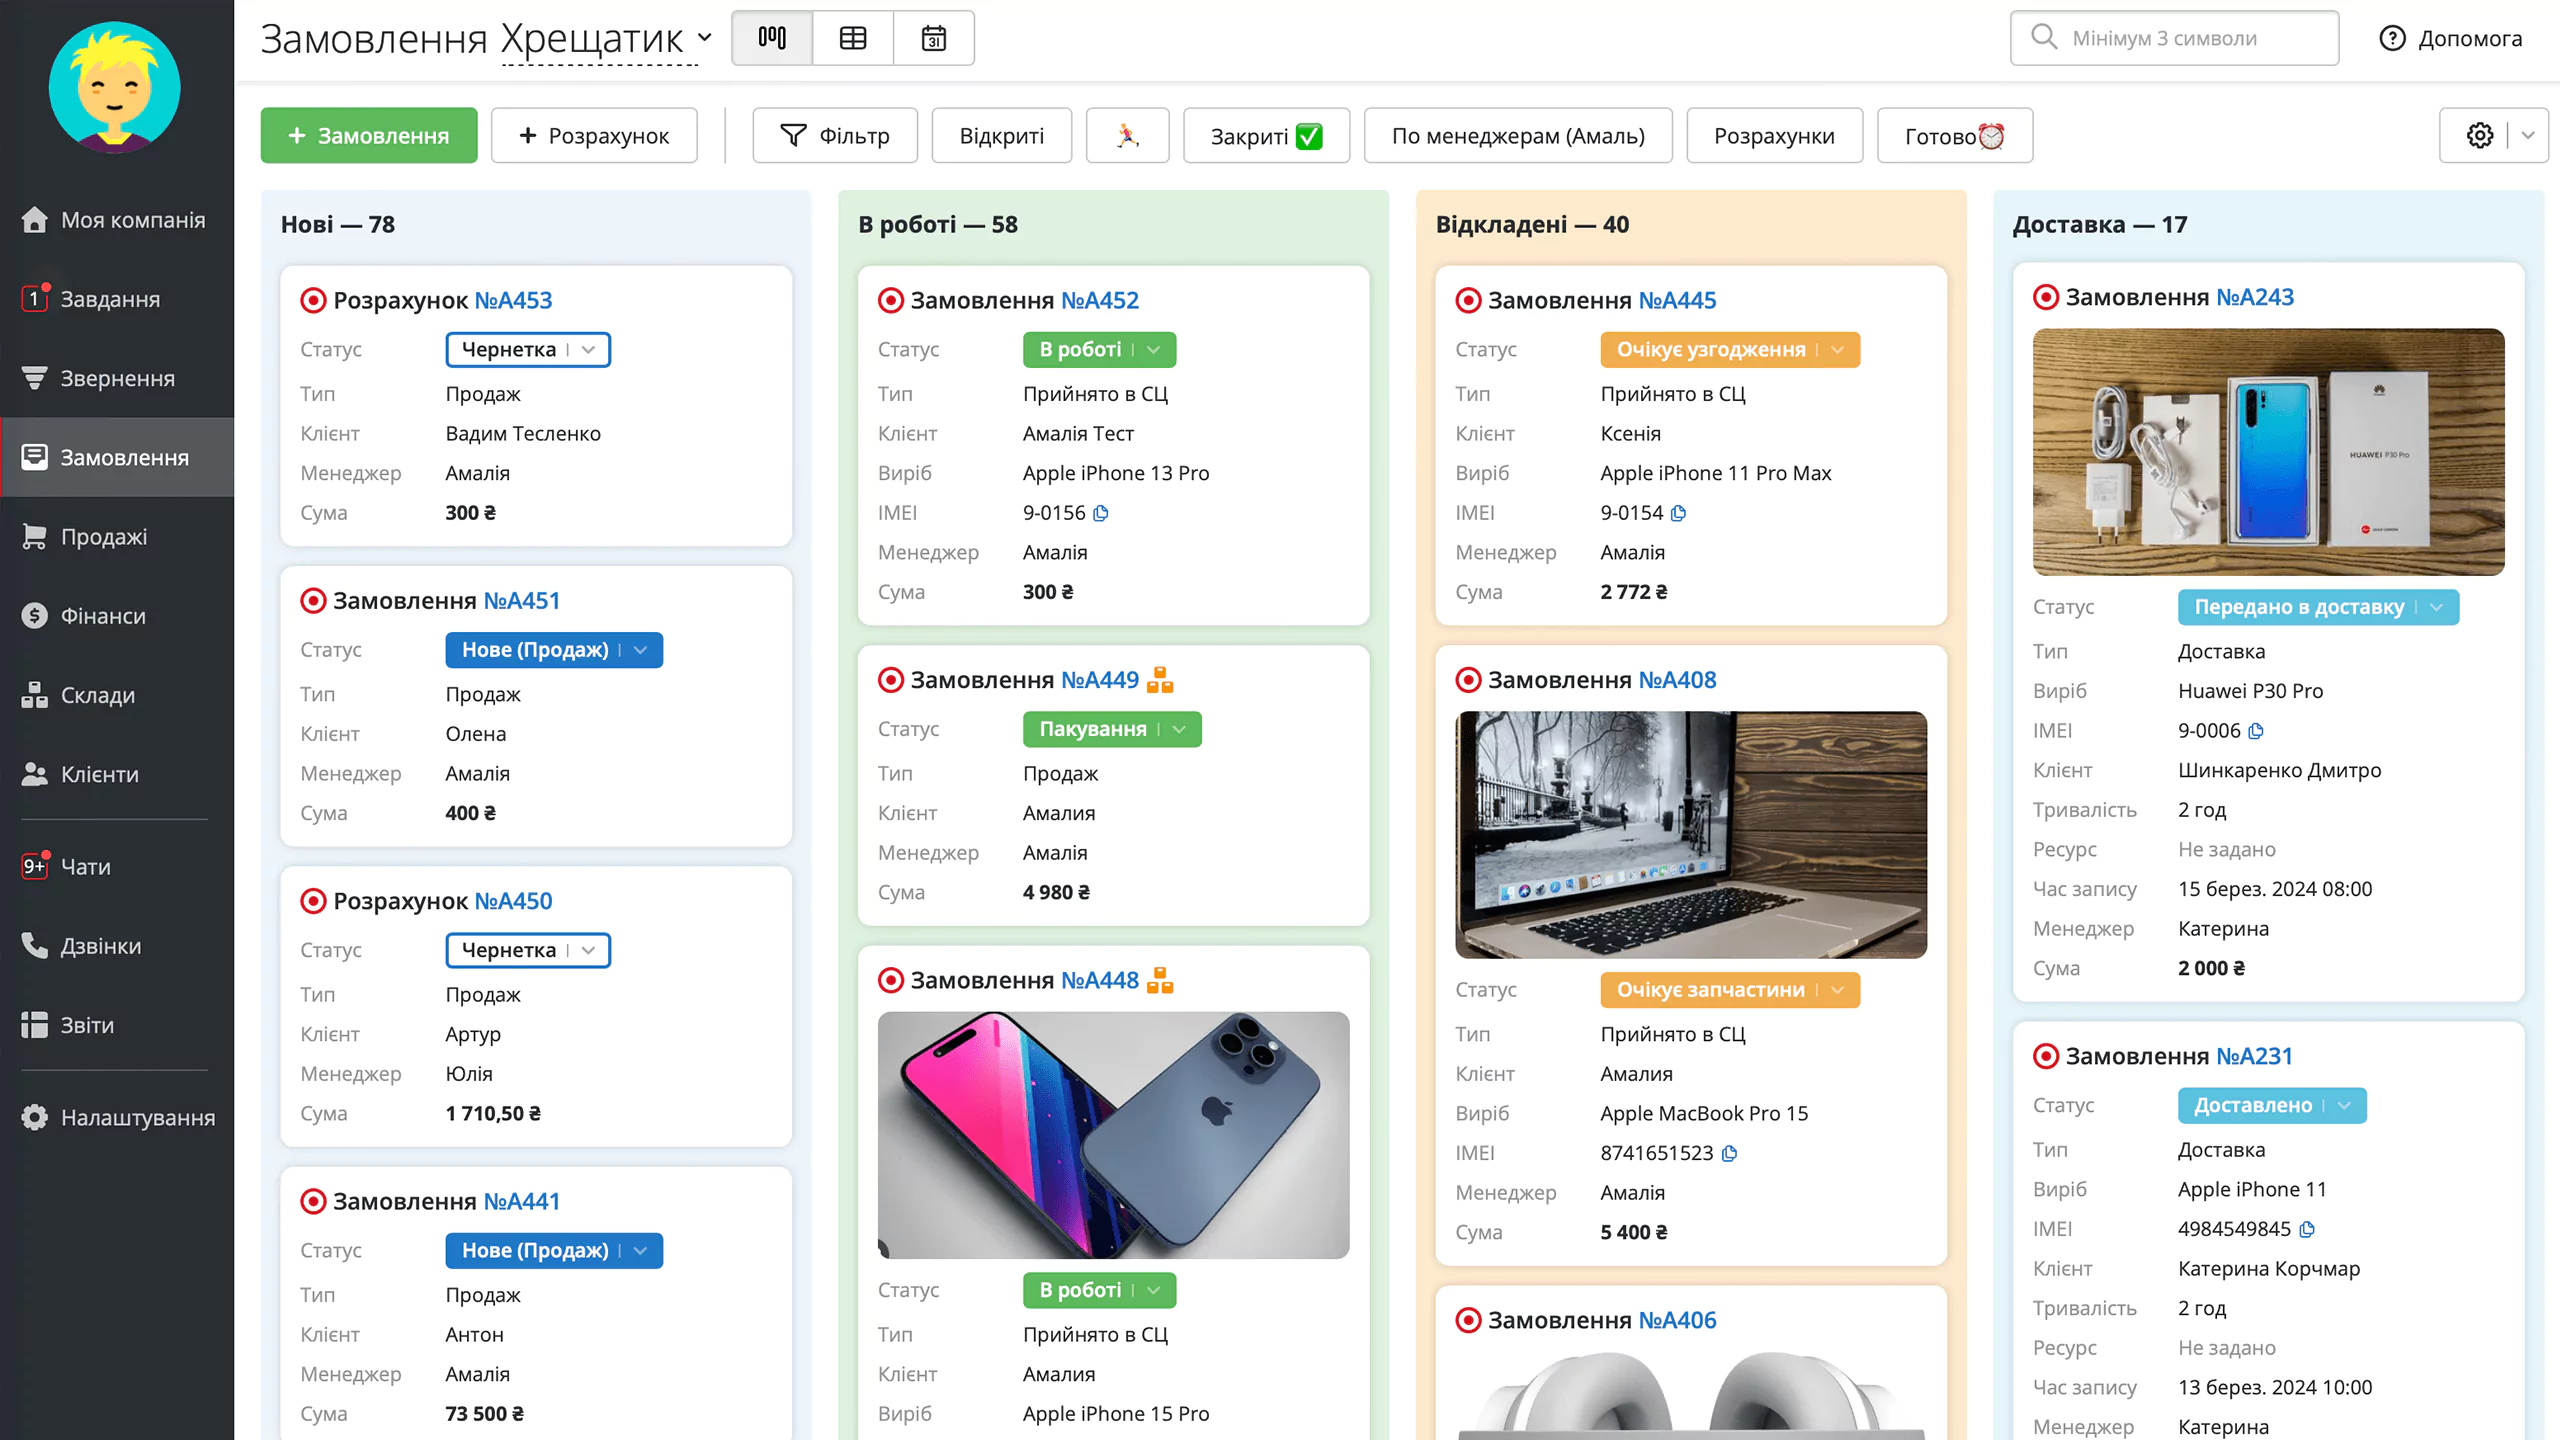The width and height of the screenshot is (2560, 1440).
Task: Open Звіти section
Action: (x=117, y=1025)
